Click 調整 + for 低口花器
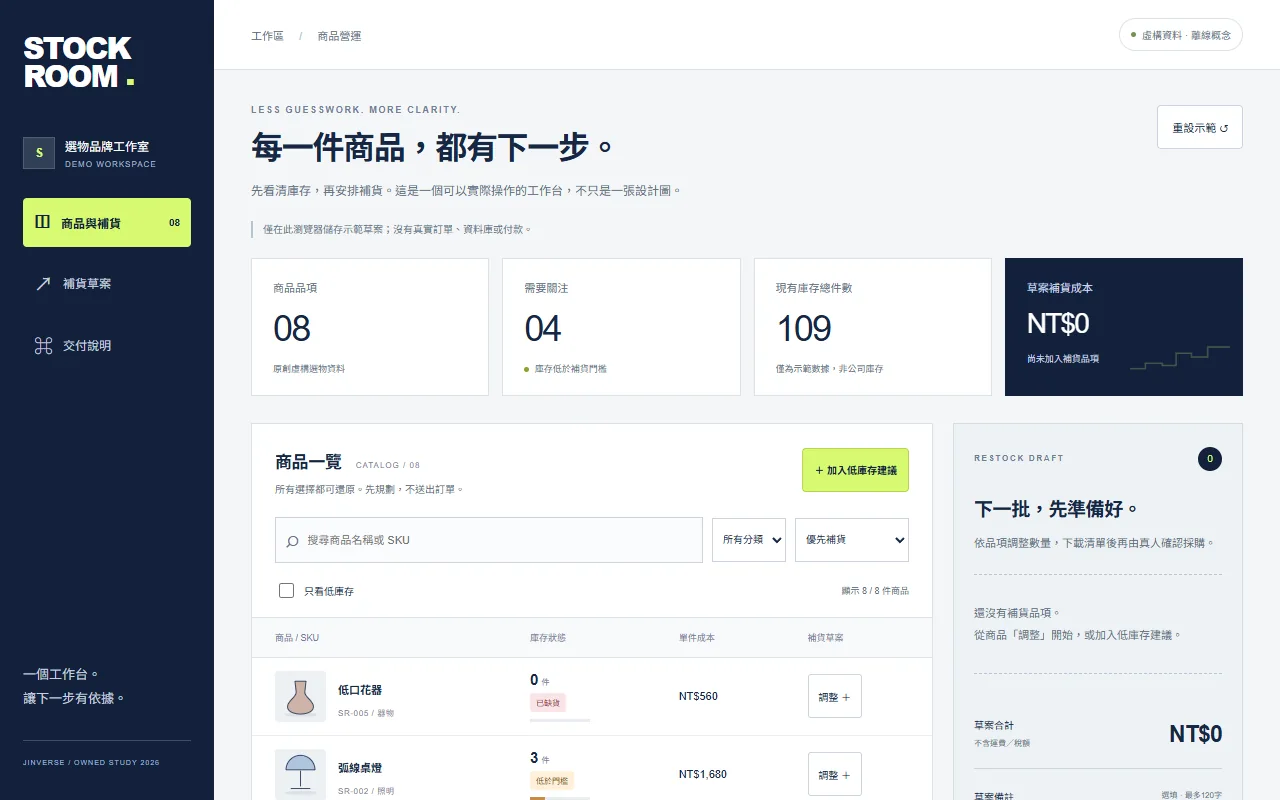This screenshot has width=1280, height=800. tap(835, 696)
